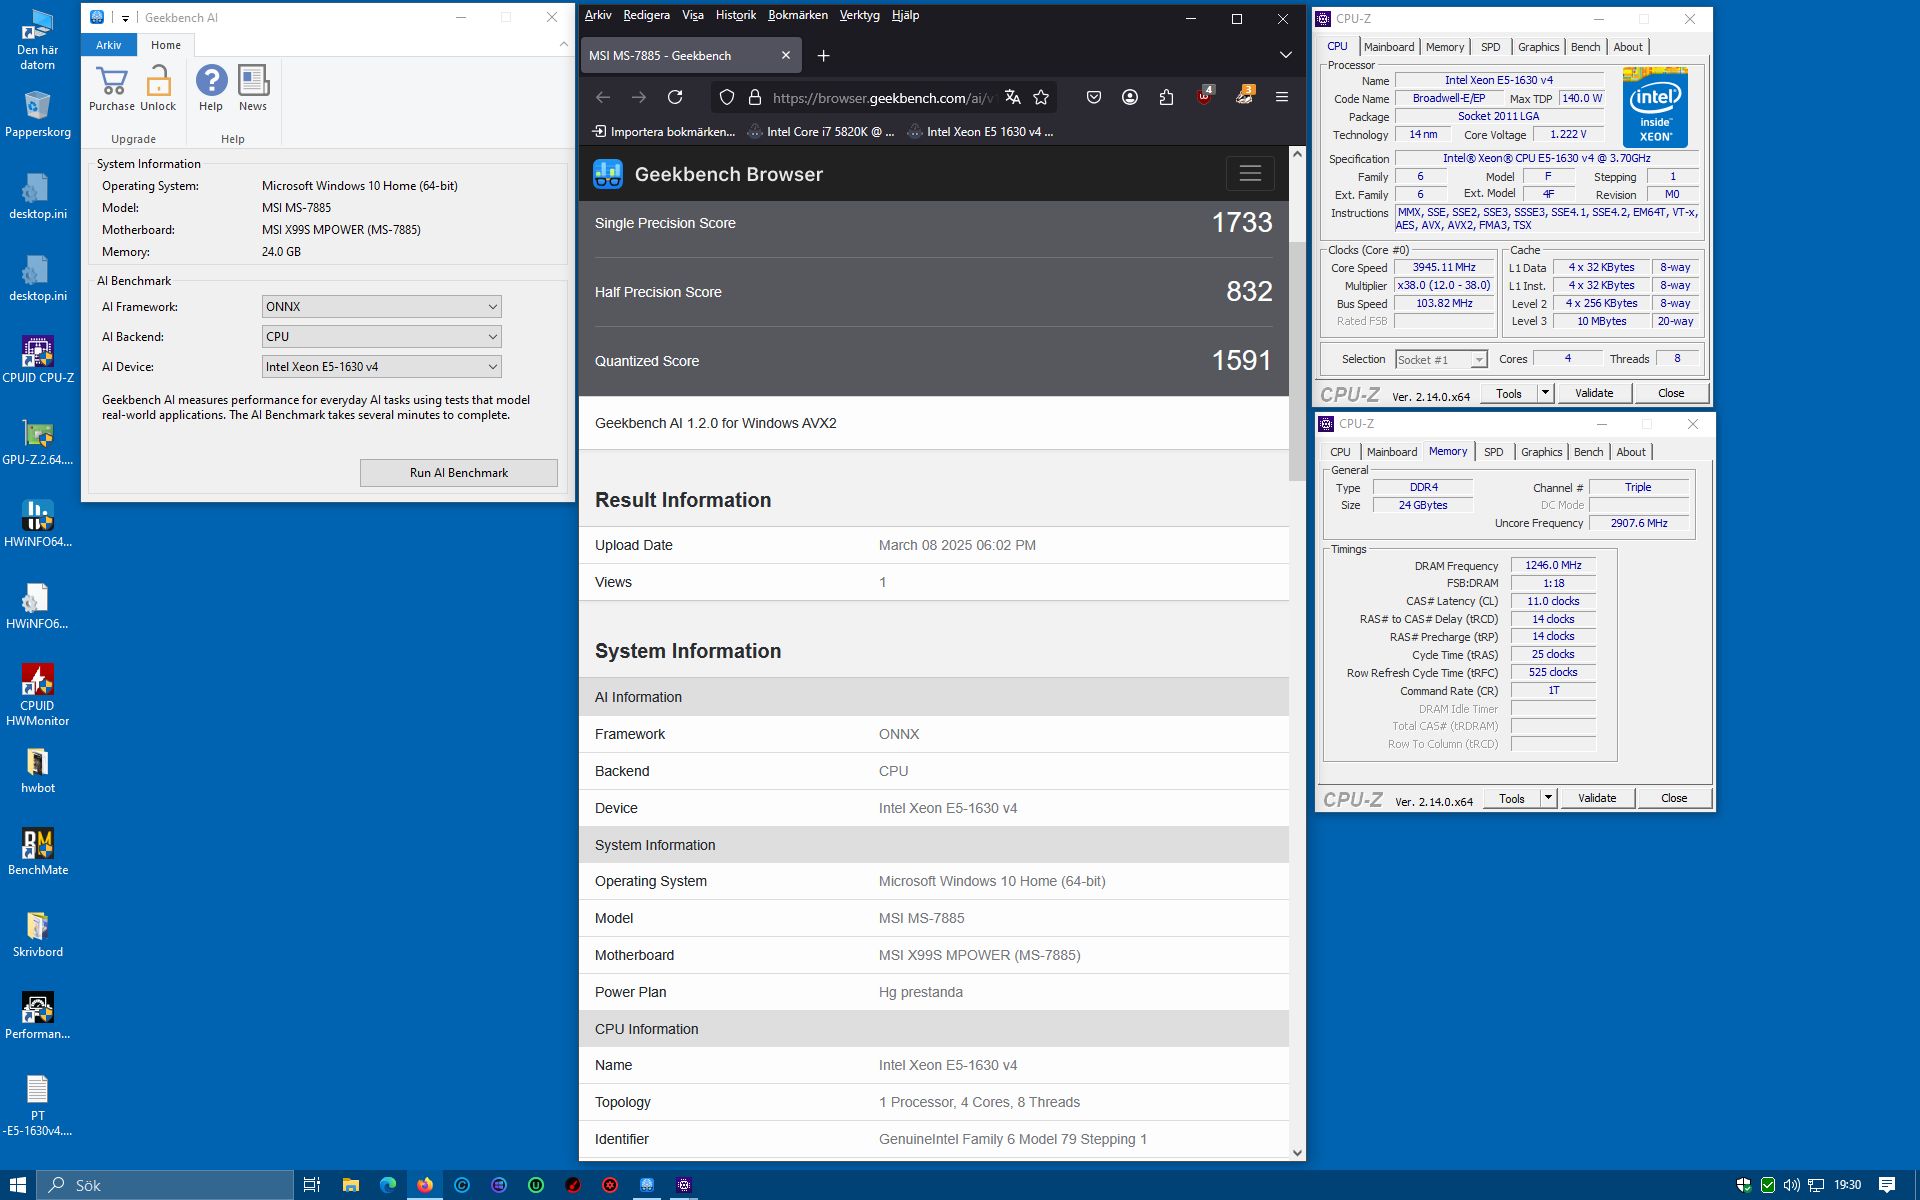Open a new Firefox tab
This screenshot has height=1200, width=1920.
(823, 56)
